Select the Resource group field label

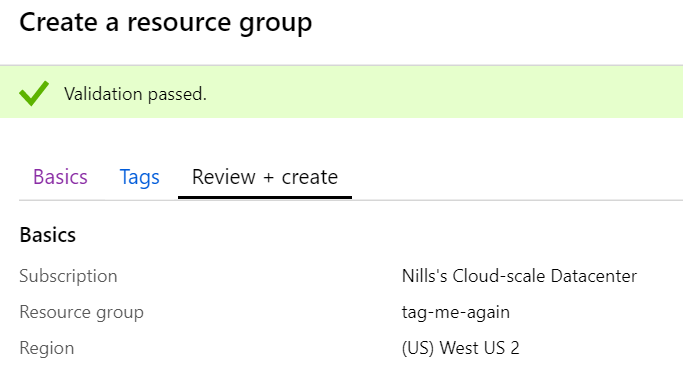[x=81, y=313]
